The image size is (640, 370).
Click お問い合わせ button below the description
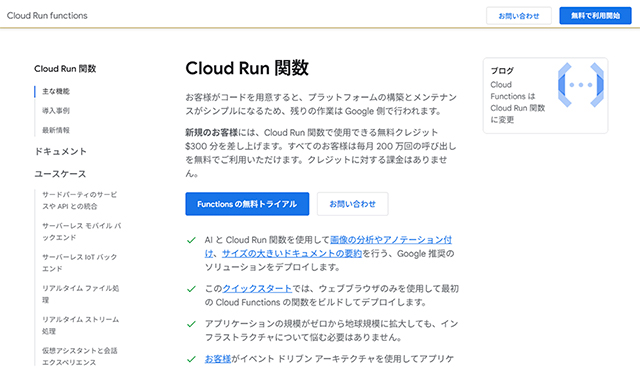(353, 204)
